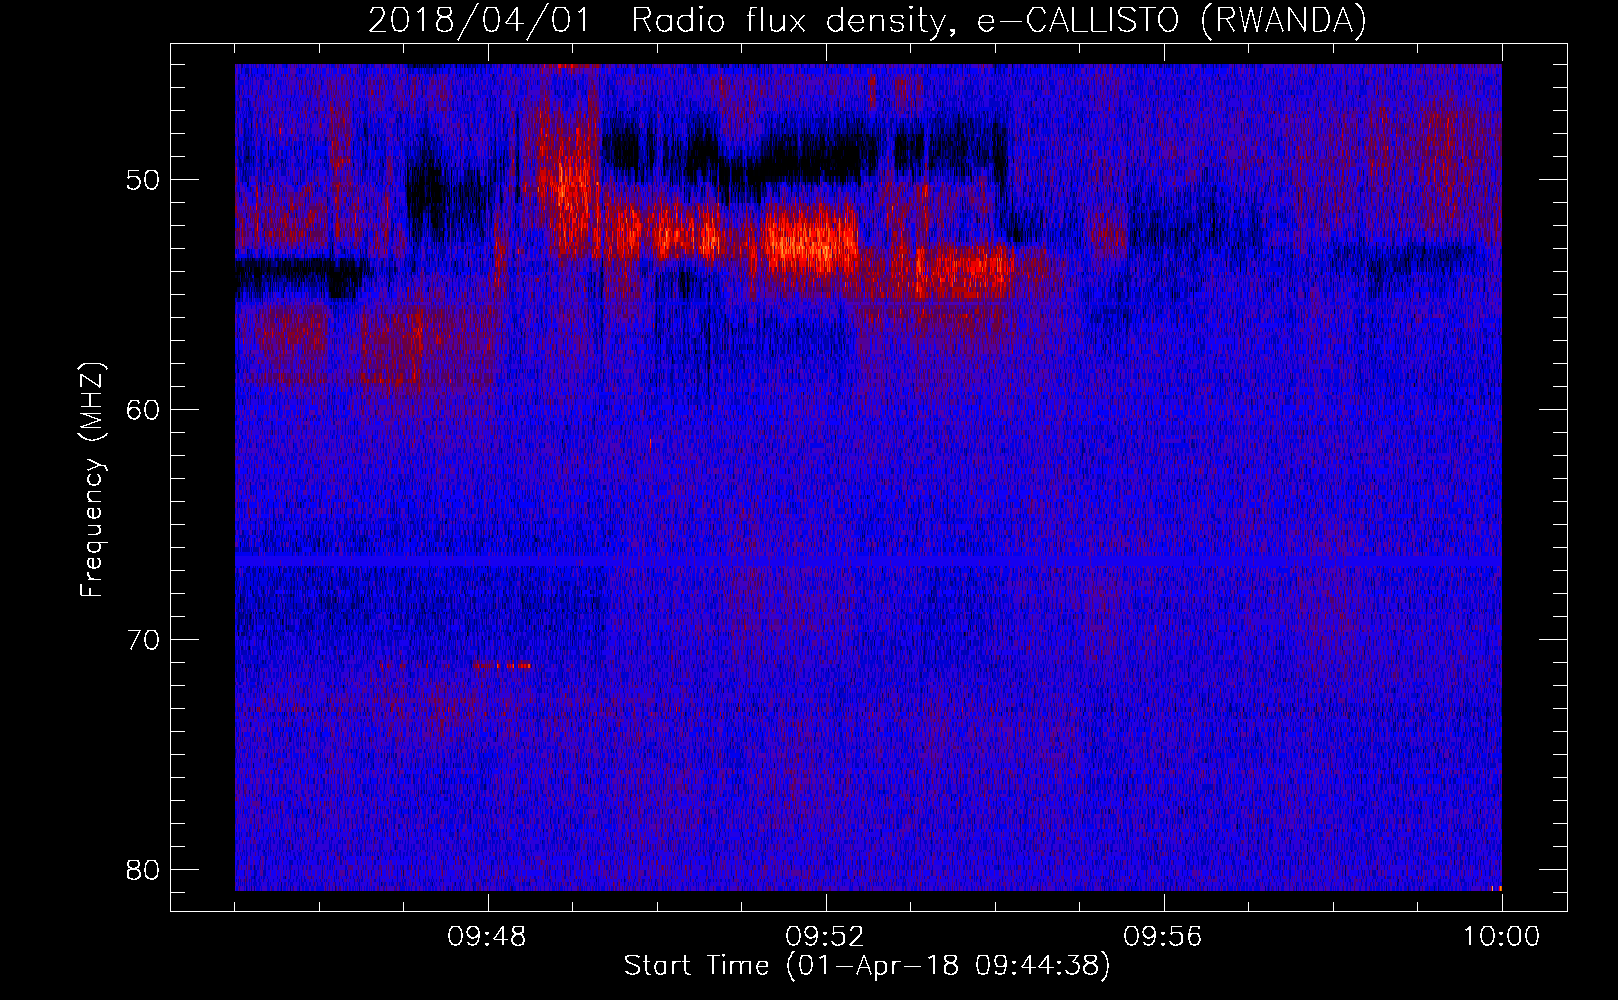The image size is (1618, 1000).
Task: Click the 'Start Time (01-Apr-18 09:44:38)' label
Action: click(x=867, y=966)
